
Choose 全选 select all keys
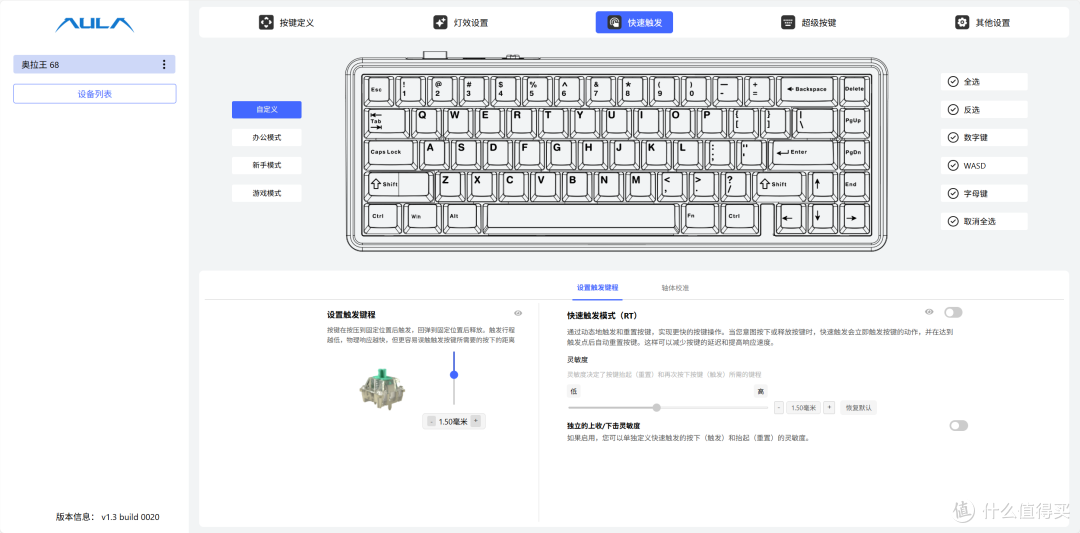click(x=984, y=81)
